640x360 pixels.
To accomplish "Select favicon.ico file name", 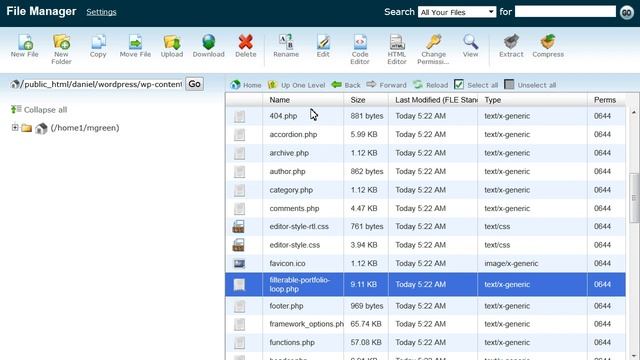I will point(287,264).
